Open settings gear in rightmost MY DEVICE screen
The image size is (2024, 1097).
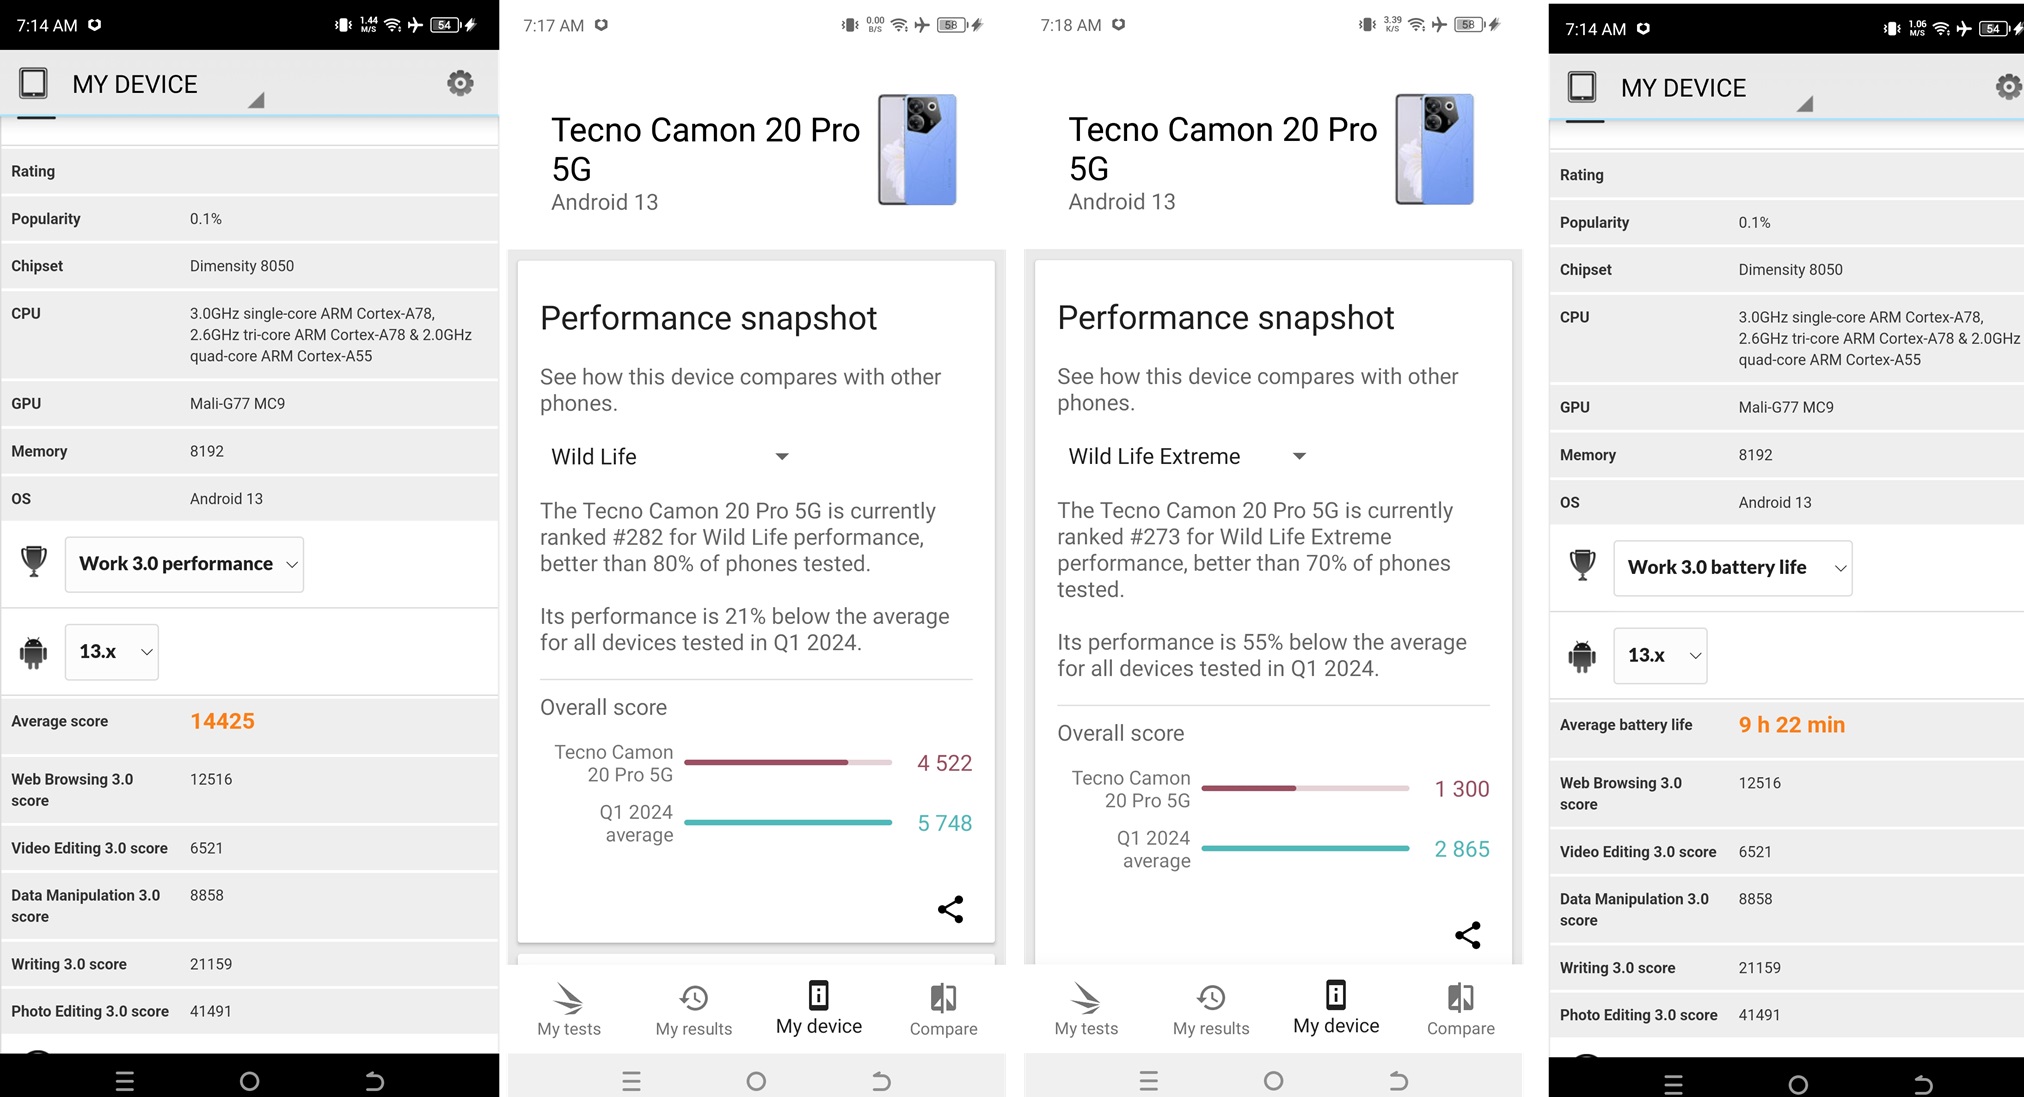(2008, 87)
